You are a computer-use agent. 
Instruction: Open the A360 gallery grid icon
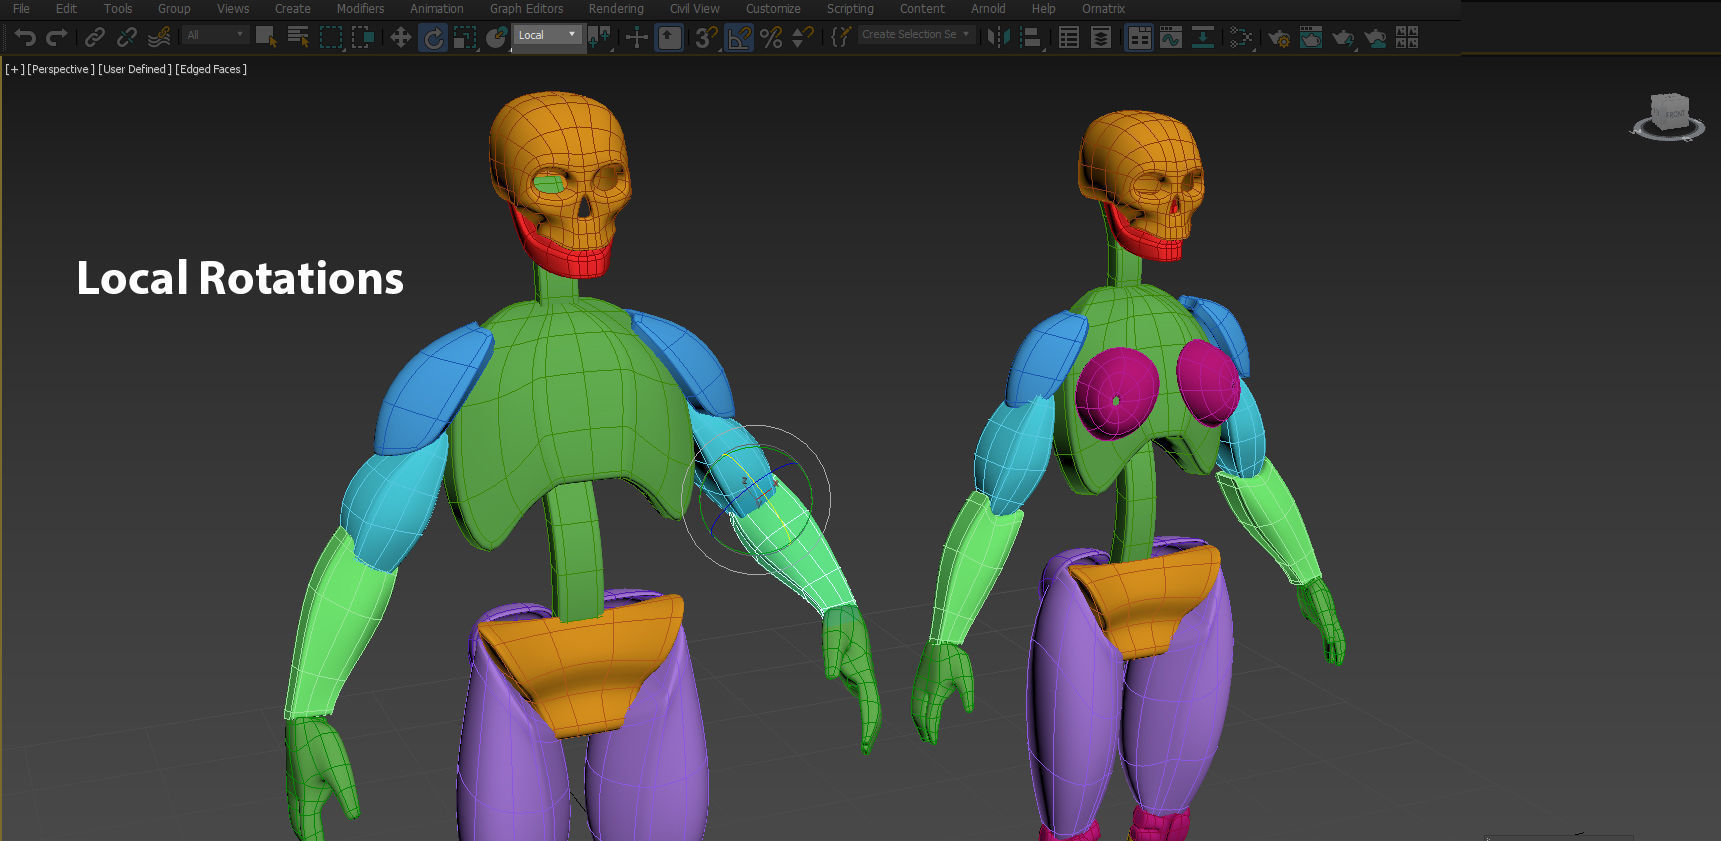click(x=1407, y=37)
